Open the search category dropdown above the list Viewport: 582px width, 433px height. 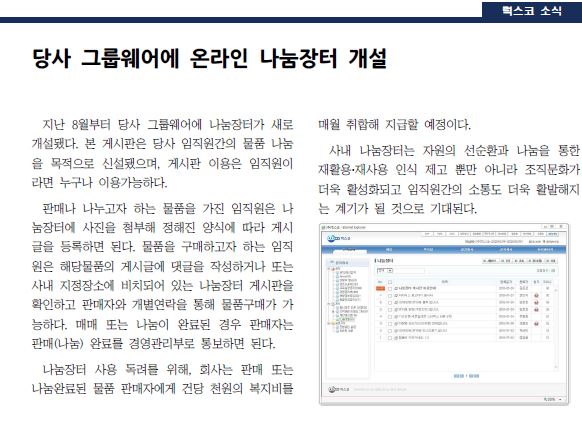(385, 270)
